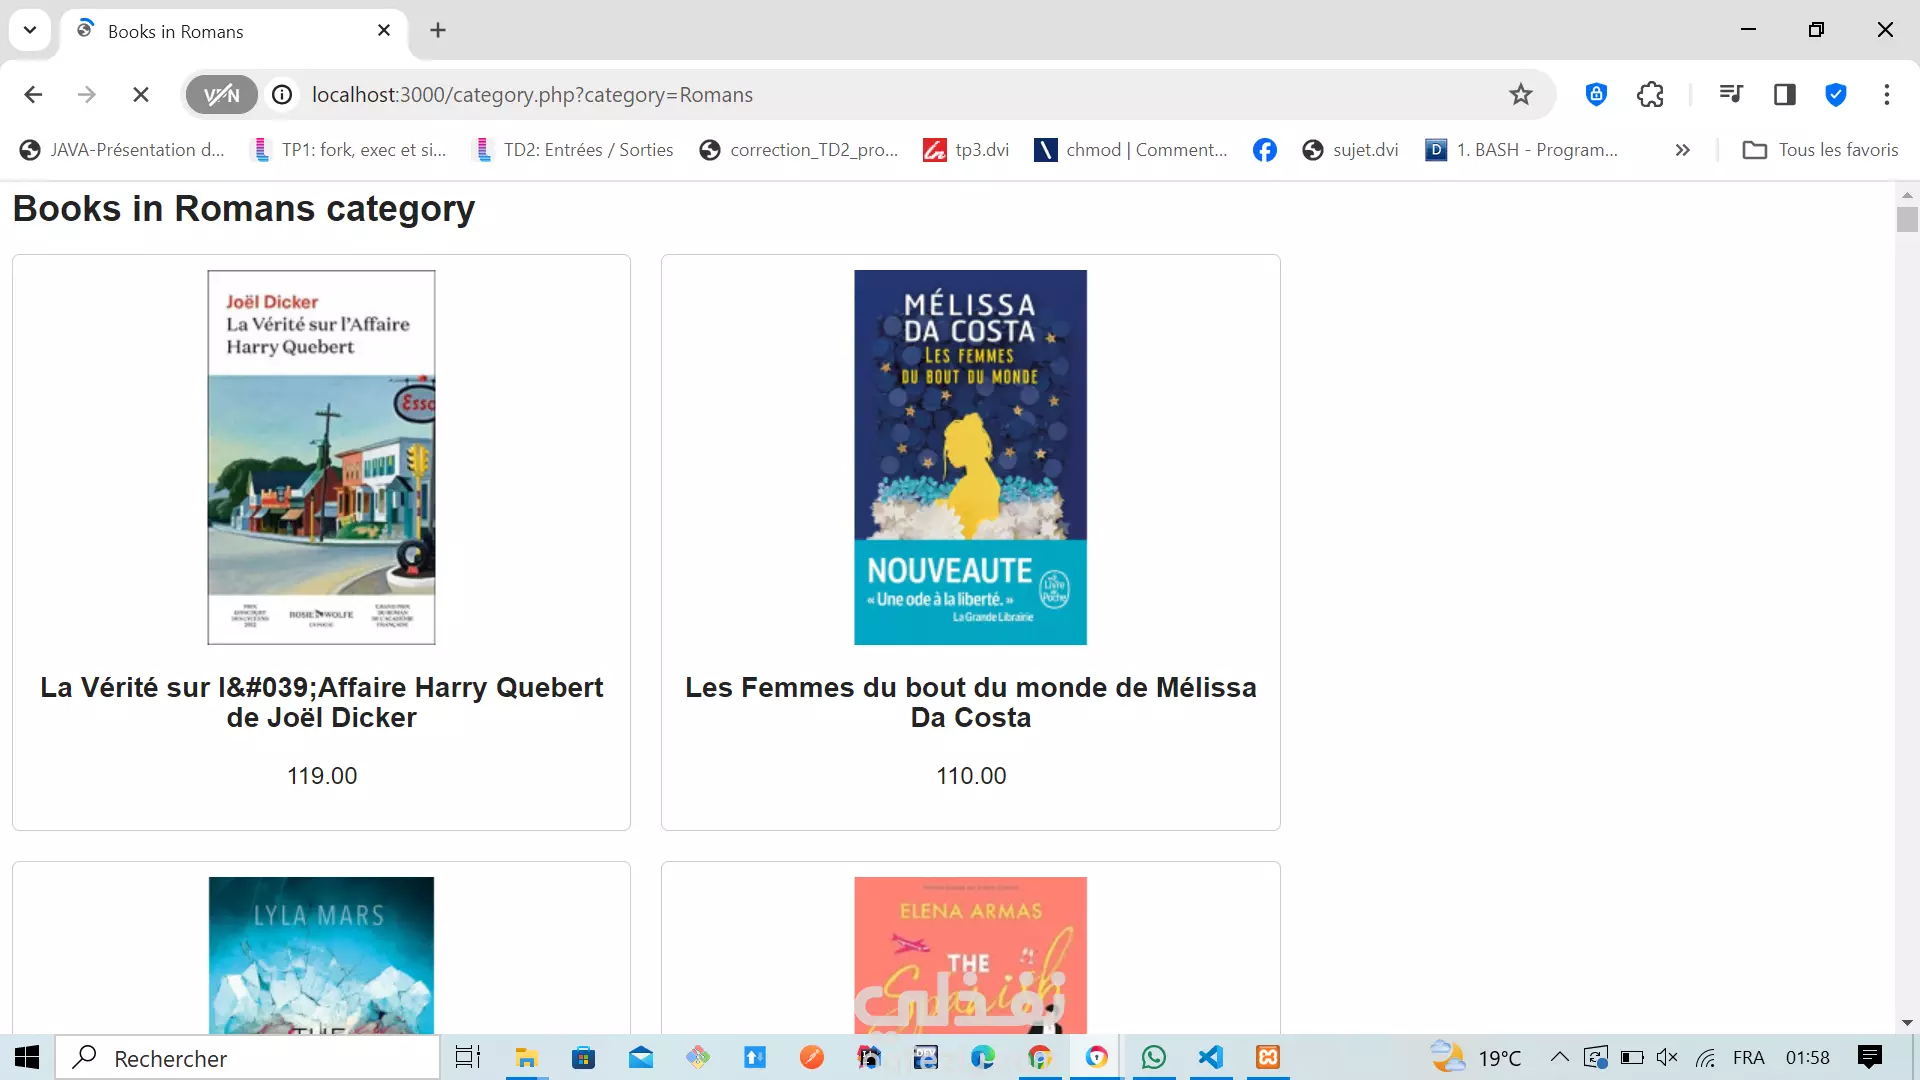Open the Tous les favoris folder

pos(1820,150)
